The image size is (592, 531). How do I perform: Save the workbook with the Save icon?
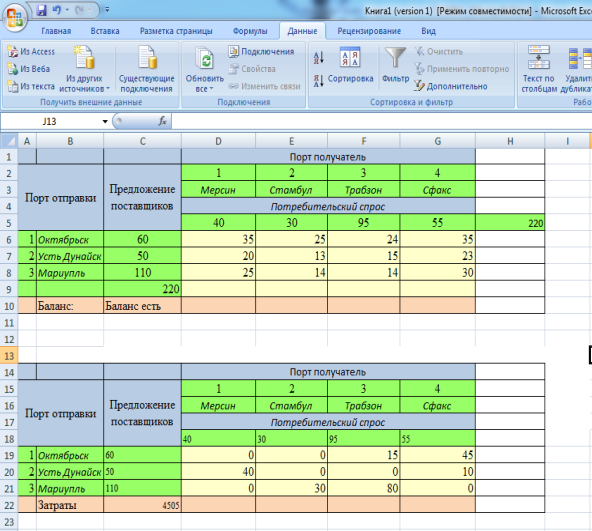(x=41, y=10)
